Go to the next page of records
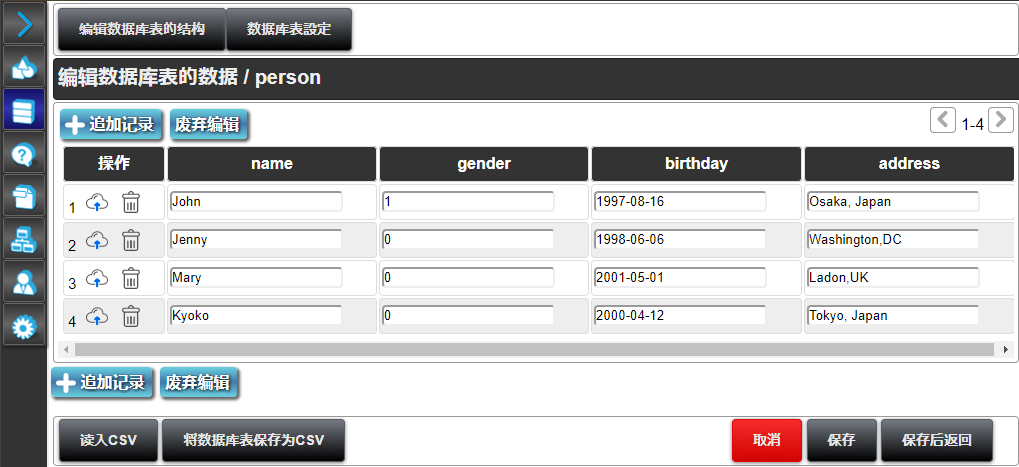The width and height of the screenshot is (1019, 467). tap(1001, 121)
